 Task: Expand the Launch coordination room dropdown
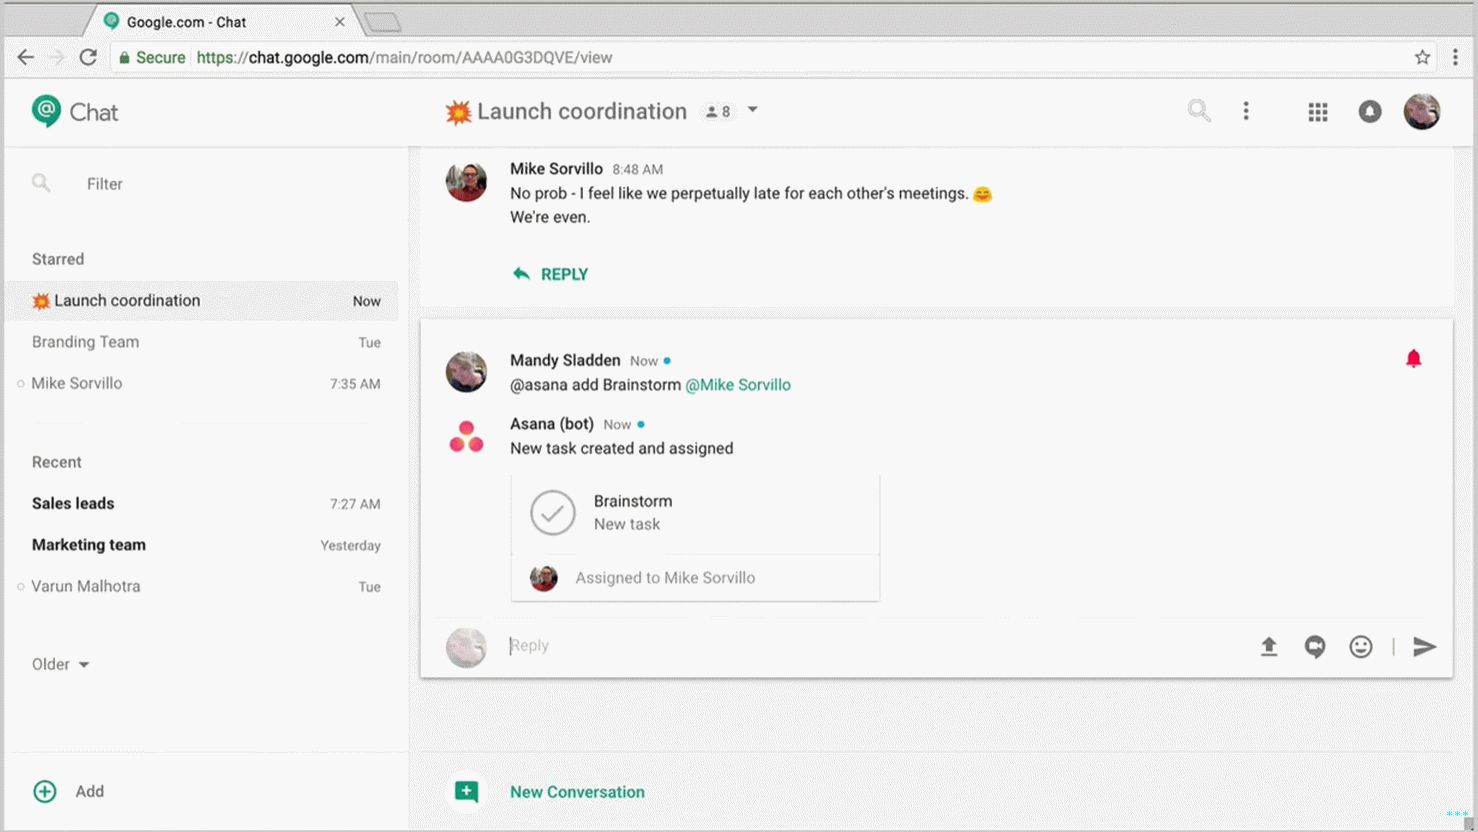(x=753, y=110)
